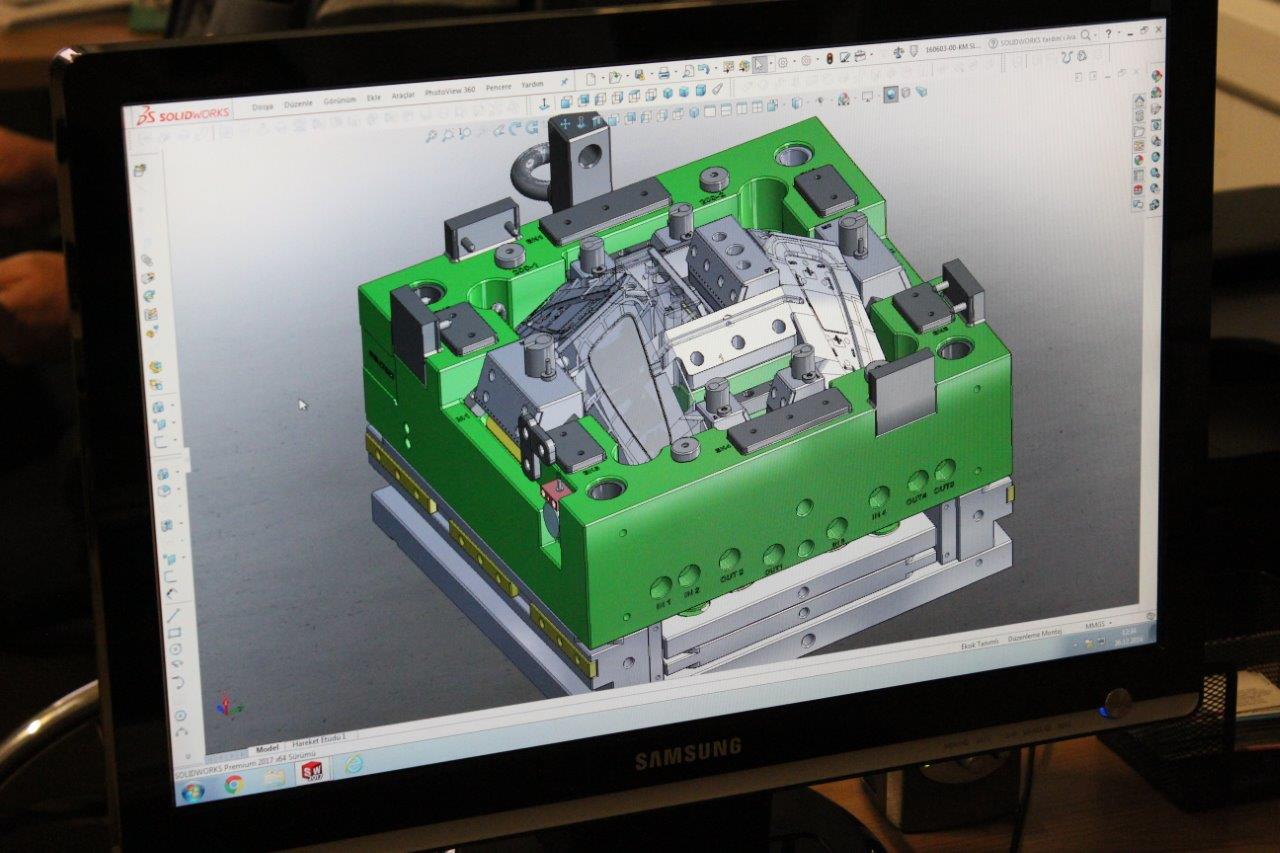Open the Dosya menu
Image resolution: width=1280 pixels, height=853 pixels.
tap(263, 107)
